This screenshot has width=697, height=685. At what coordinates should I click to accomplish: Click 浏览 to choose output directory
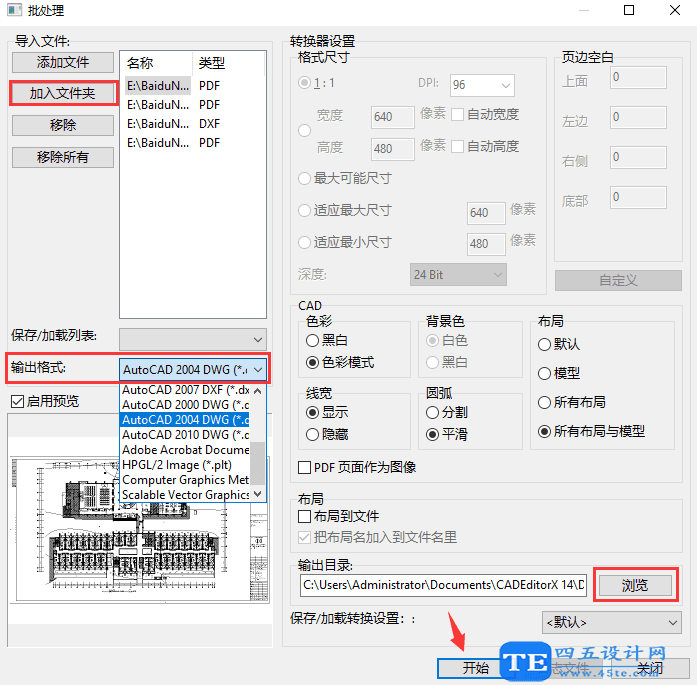(x=635, y=585)
